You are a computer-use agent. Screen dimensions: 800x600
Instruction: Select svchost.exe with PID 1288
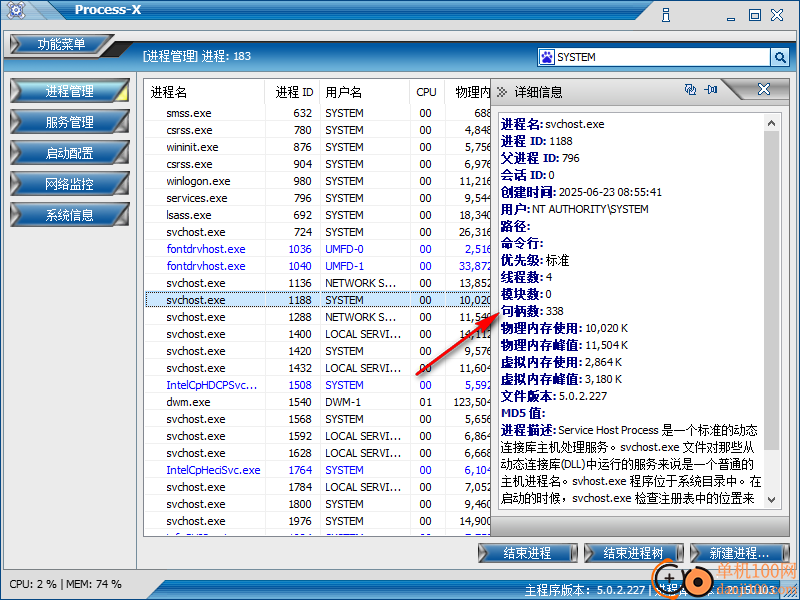tap(317, 317)
